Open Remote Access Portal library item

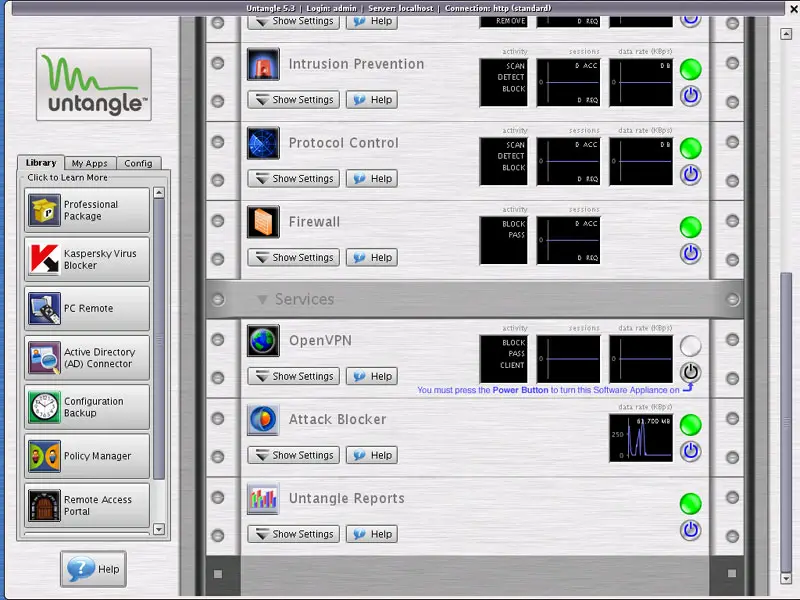[x=87, y=505]
